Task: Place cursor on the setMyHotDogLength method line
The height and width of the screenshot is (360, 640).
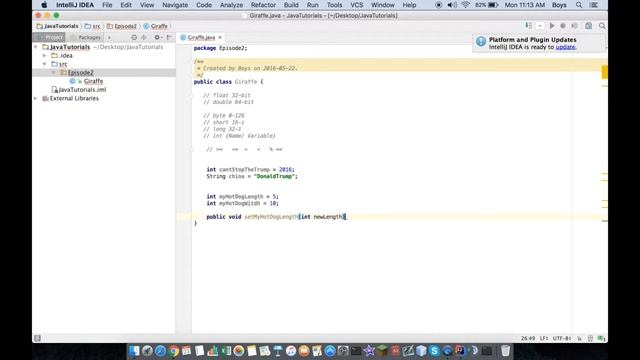Action: (x=276, y=217)
